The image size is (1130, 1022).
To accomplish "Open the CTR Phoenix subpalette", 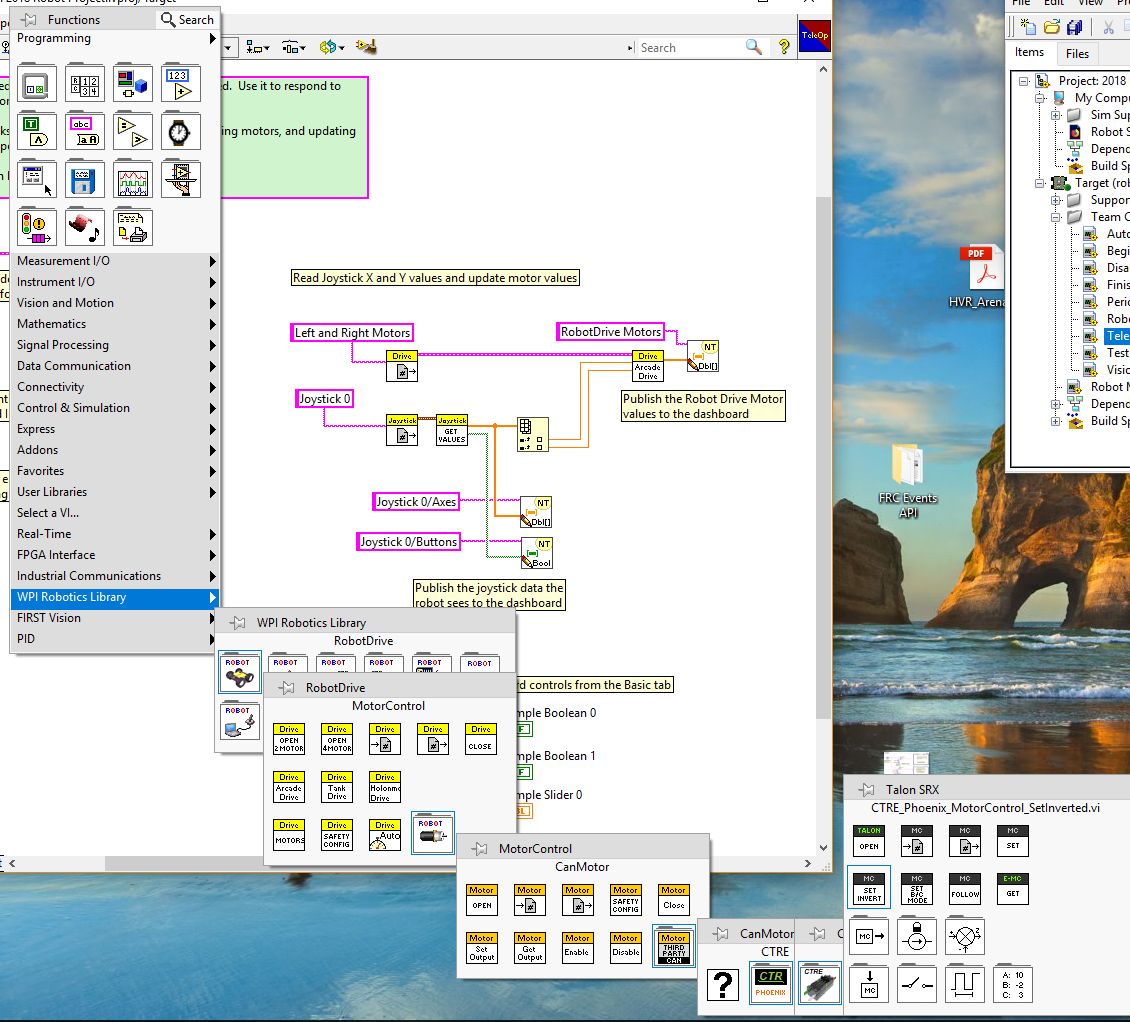I will tap(770, 983).
